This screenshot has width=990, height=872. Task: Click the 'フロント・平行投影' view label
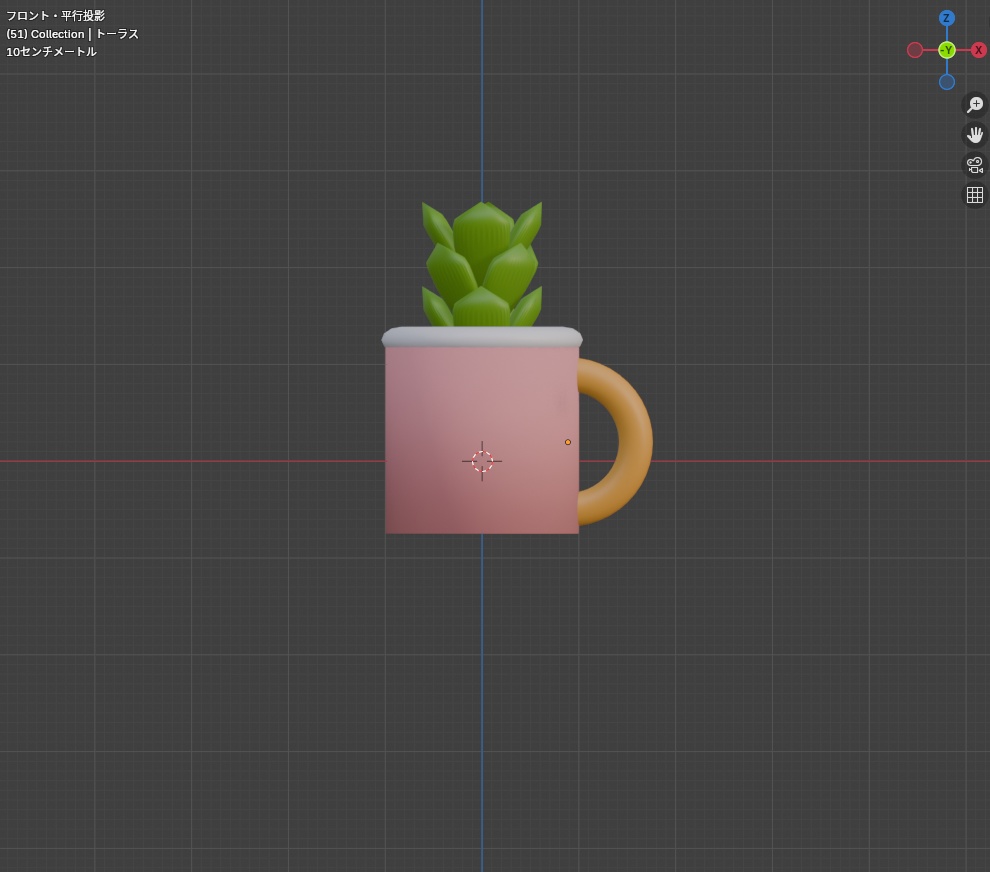[56, 16]
